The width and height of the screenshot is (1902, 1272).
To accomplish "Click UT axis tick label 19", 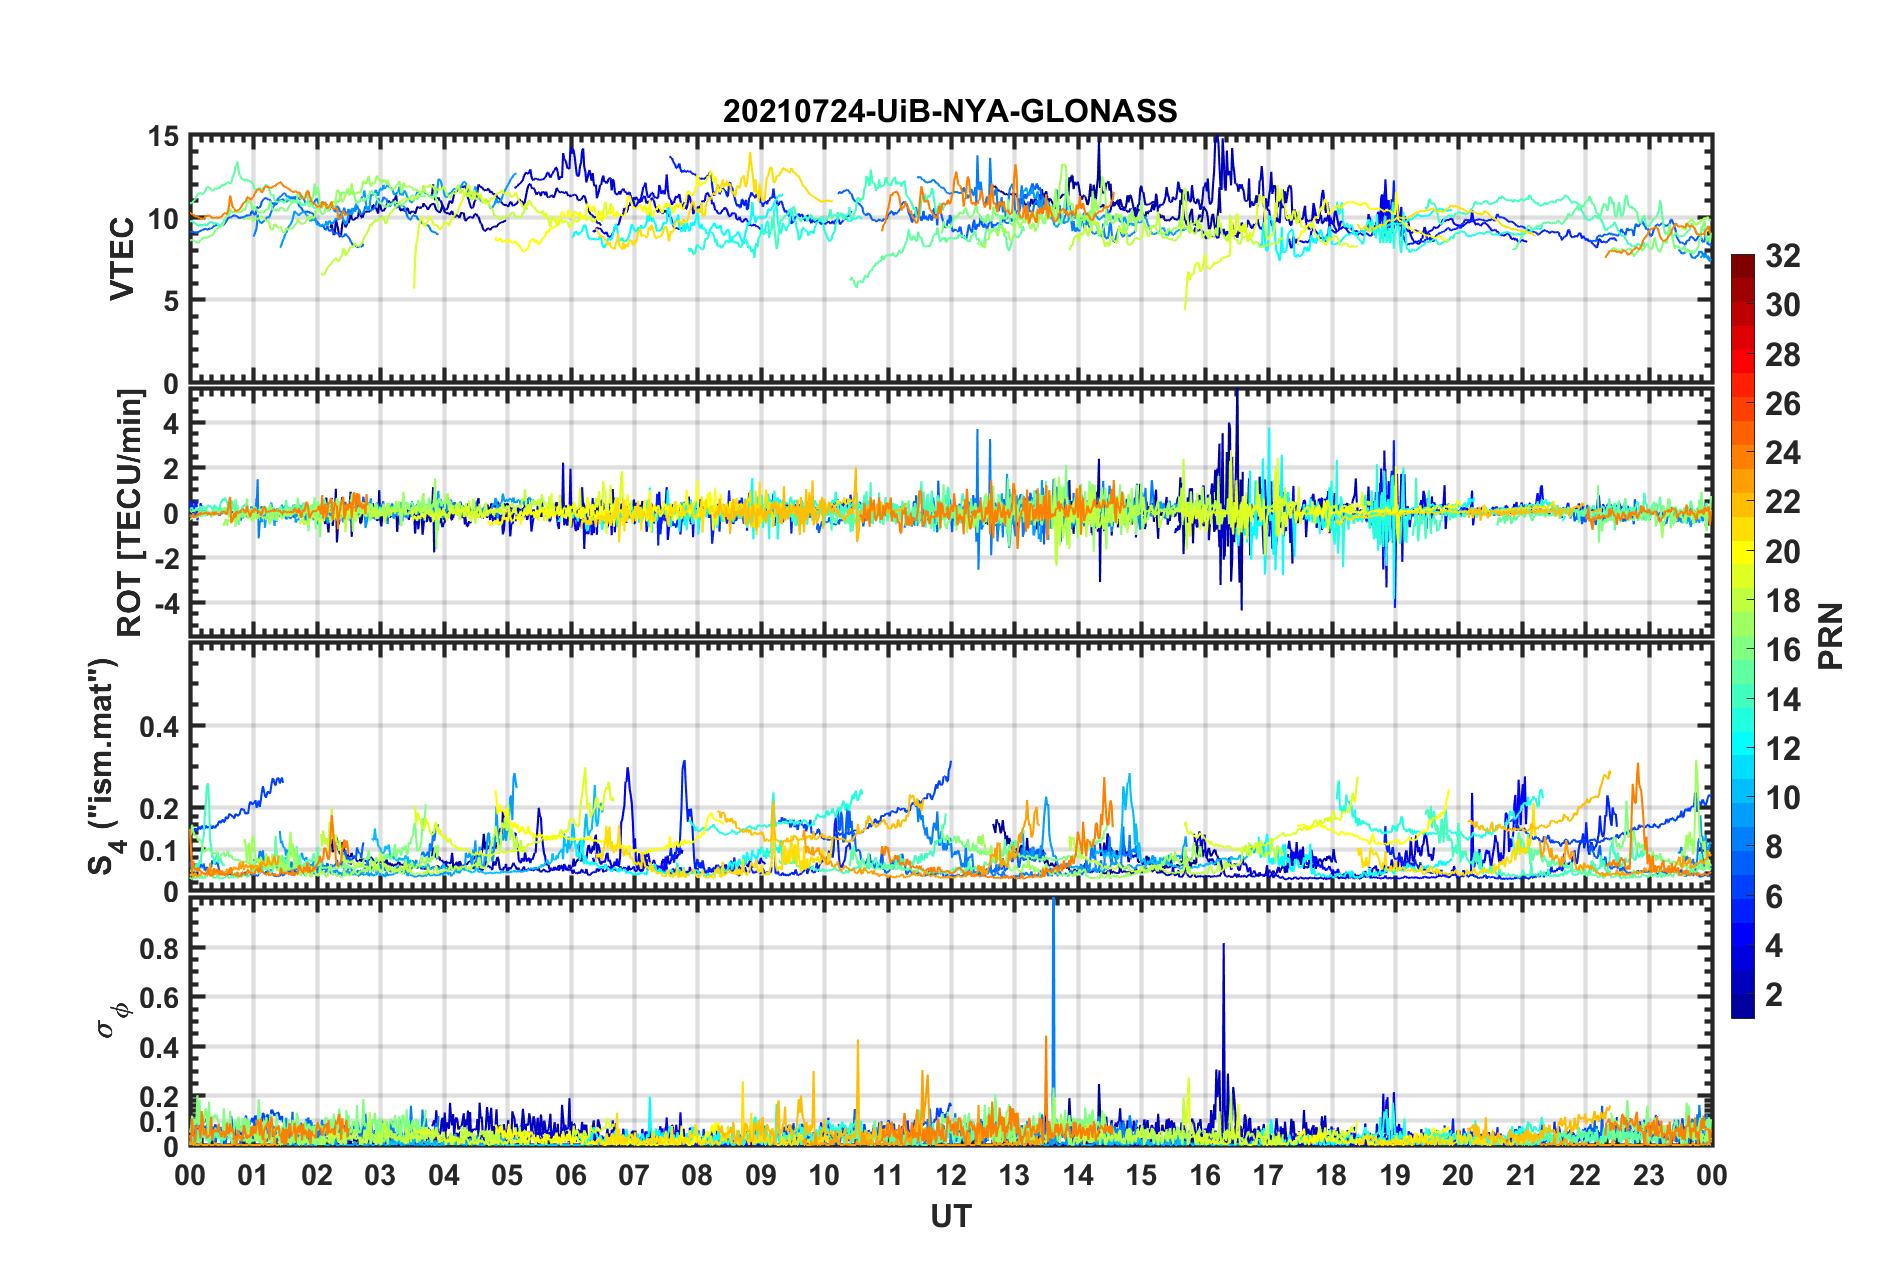I will (1395, 1175).
